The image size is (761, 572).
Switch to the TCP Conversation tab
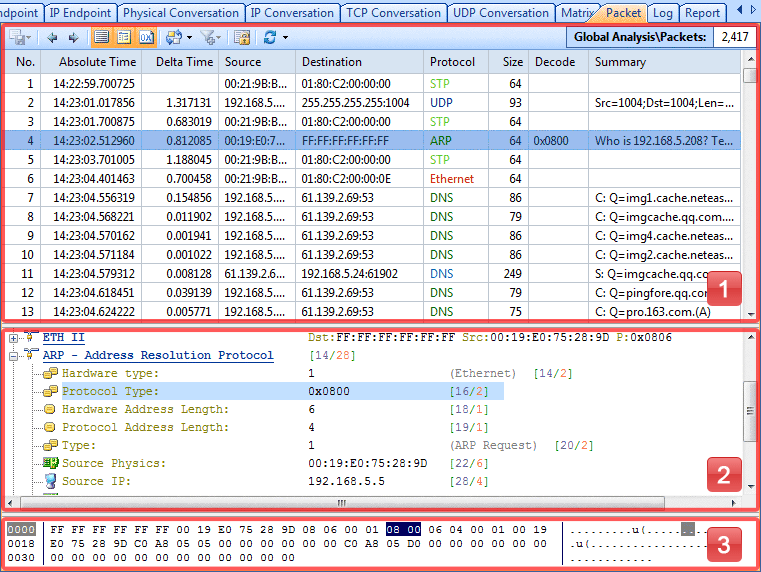(393, 13)
